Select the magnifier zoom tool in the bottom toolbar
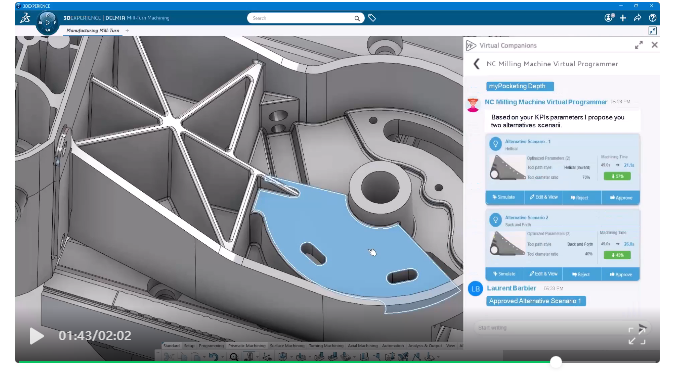The width and height of the screenshot is (676, 384). 234,357
